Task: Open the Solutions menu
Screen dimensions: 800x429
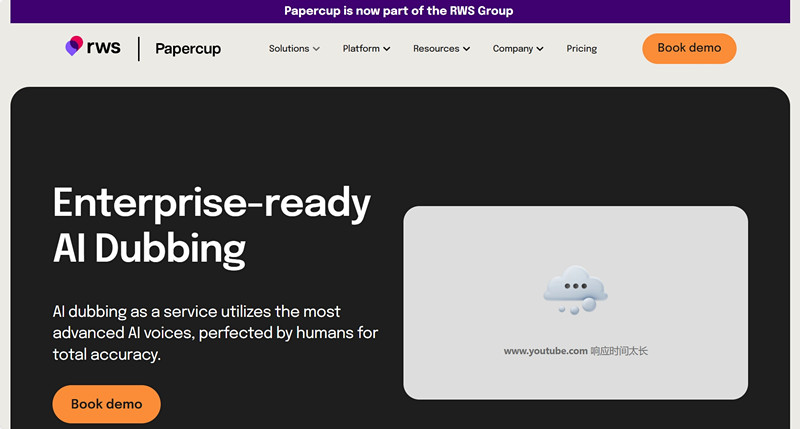Action: pyautogui.click(x=289, y=48)
